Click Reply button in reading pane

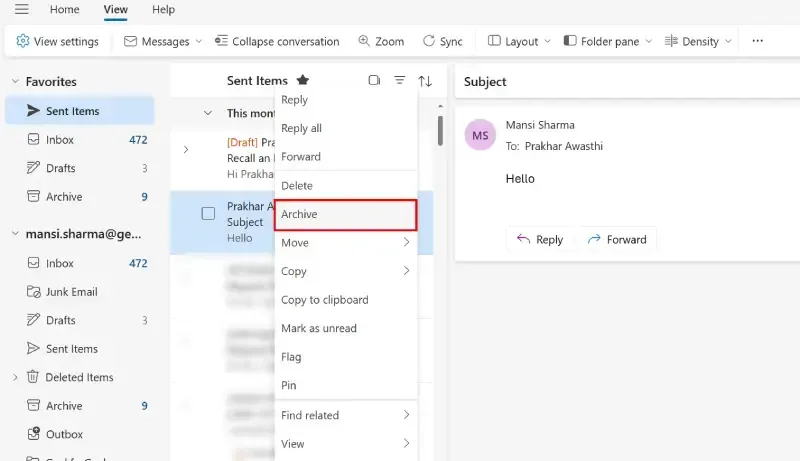tap(540, 239)
